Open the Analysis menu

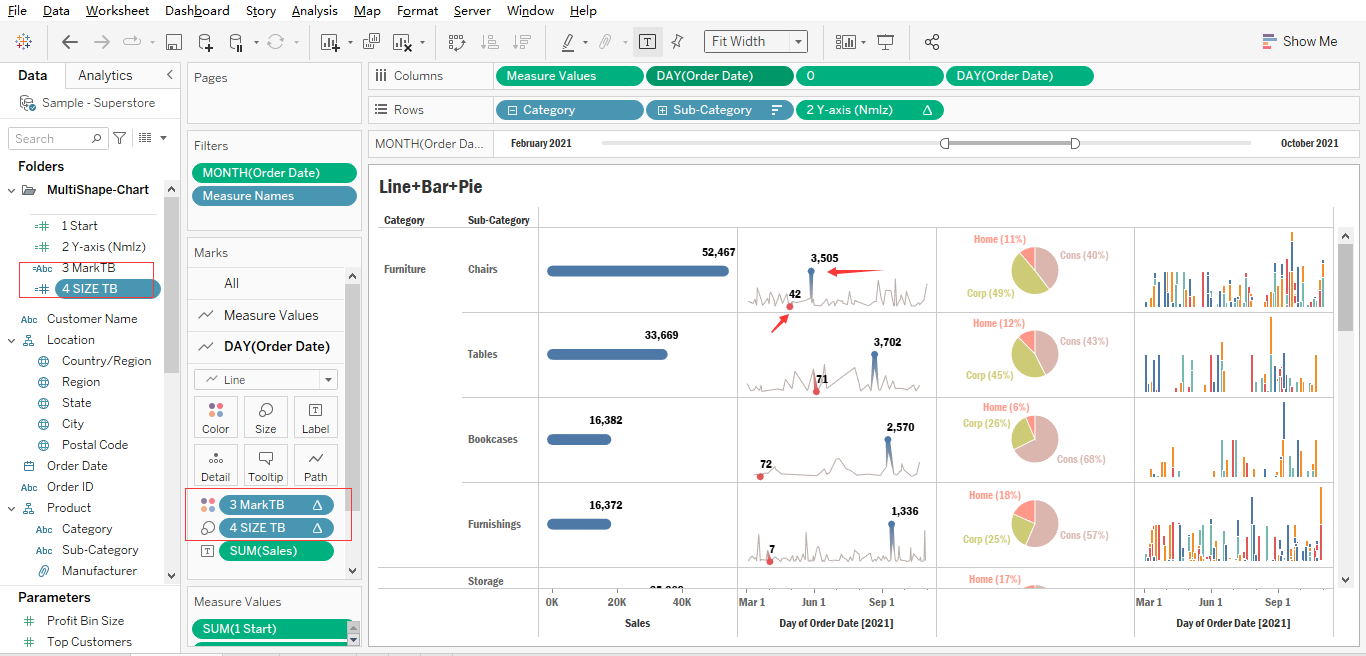click(314, 11)
